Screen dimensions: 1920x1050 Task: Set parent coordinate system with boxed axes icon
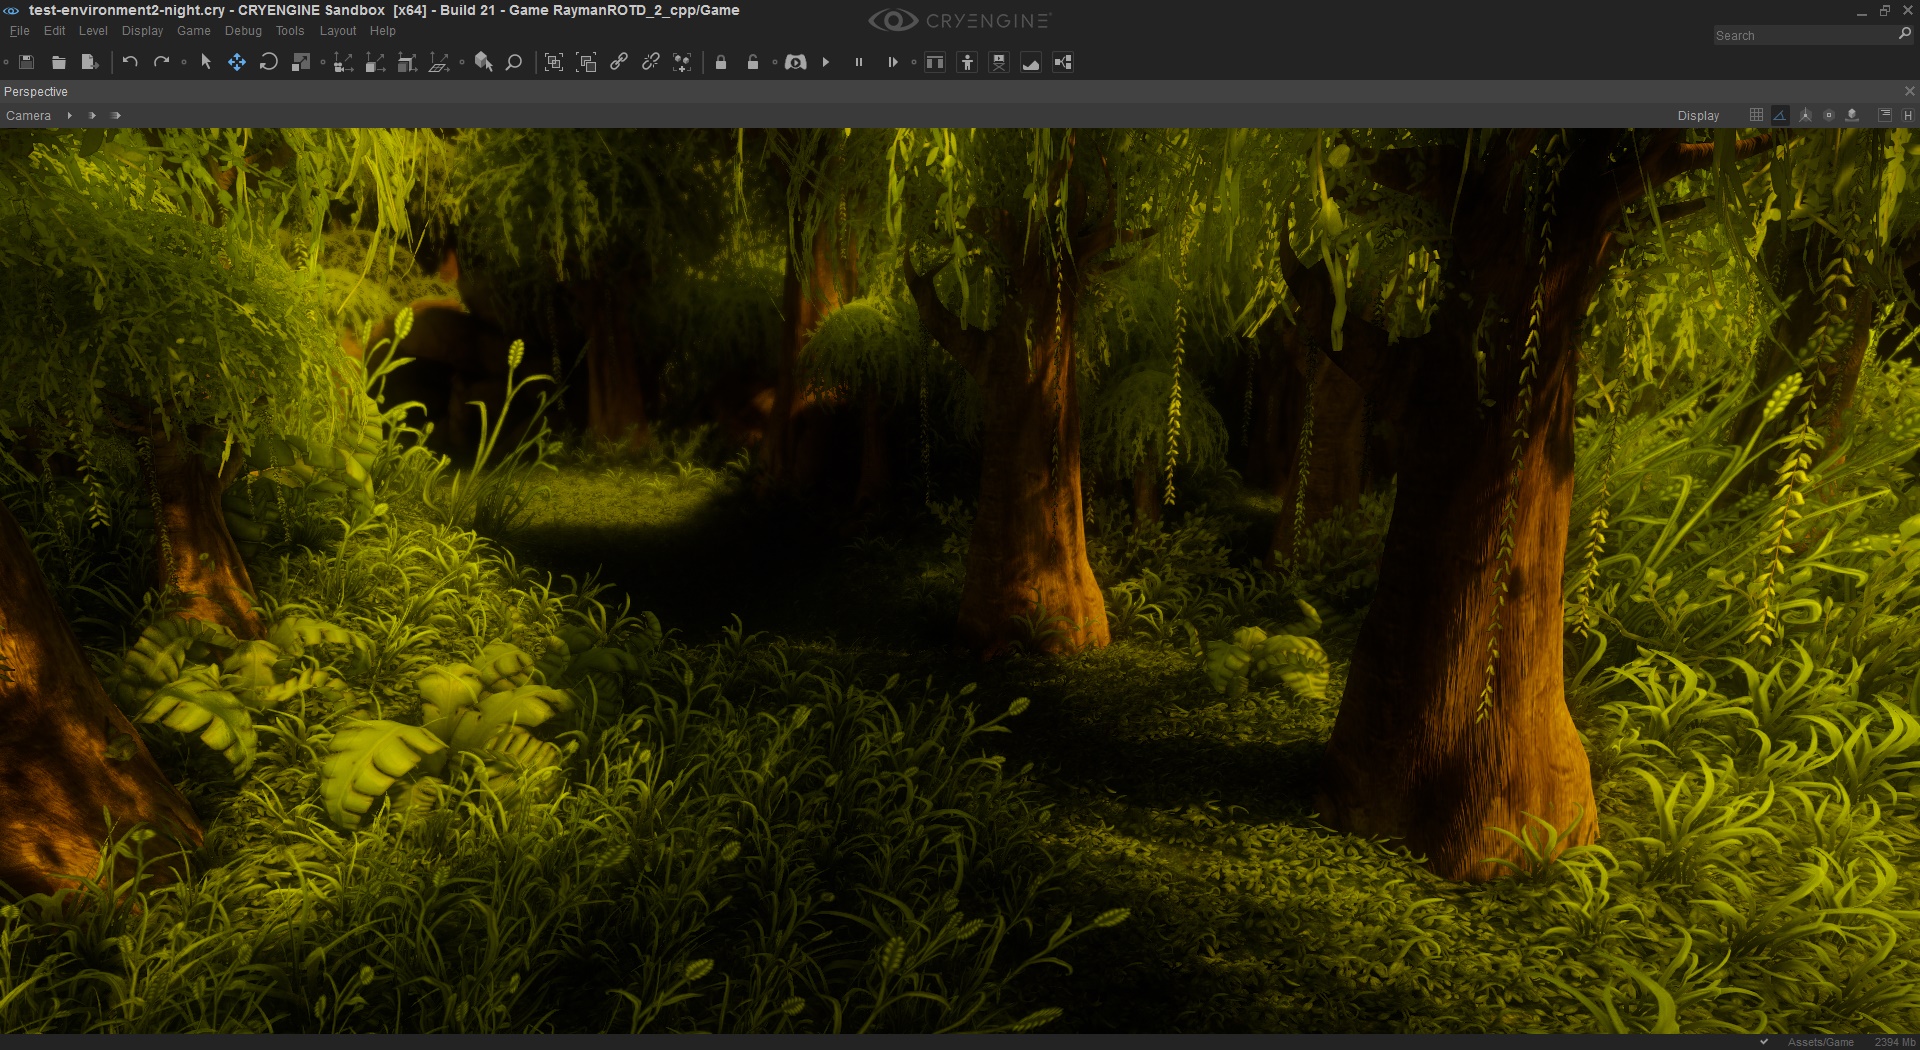coord(407,63)
